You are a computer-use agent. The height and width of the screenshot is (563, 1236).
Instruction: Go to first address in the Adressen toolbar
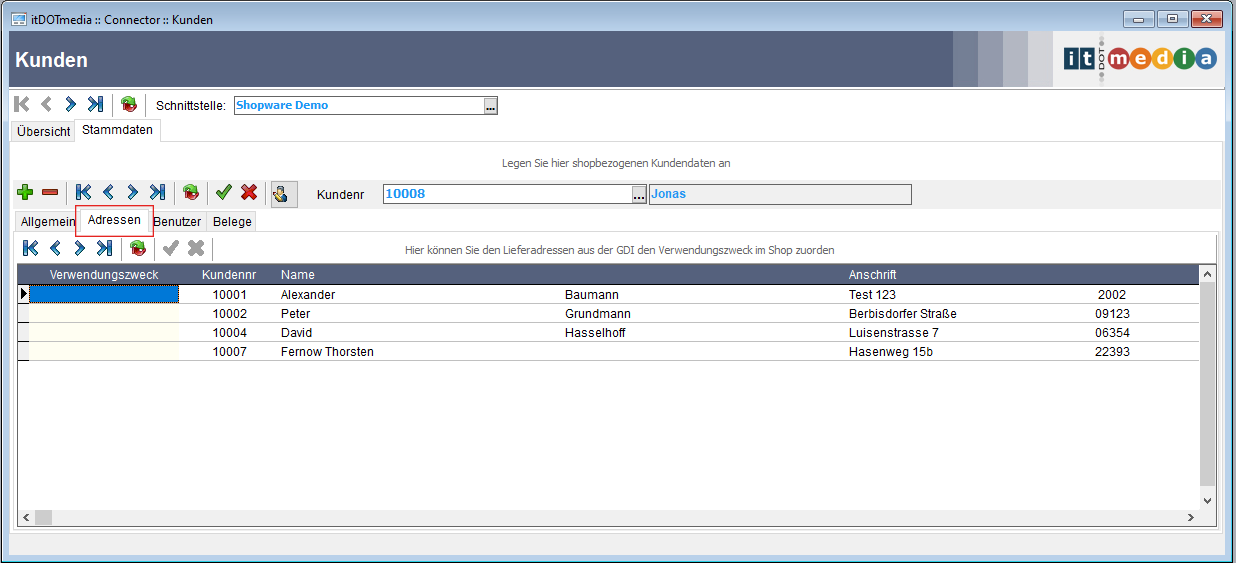coord(31,248)
